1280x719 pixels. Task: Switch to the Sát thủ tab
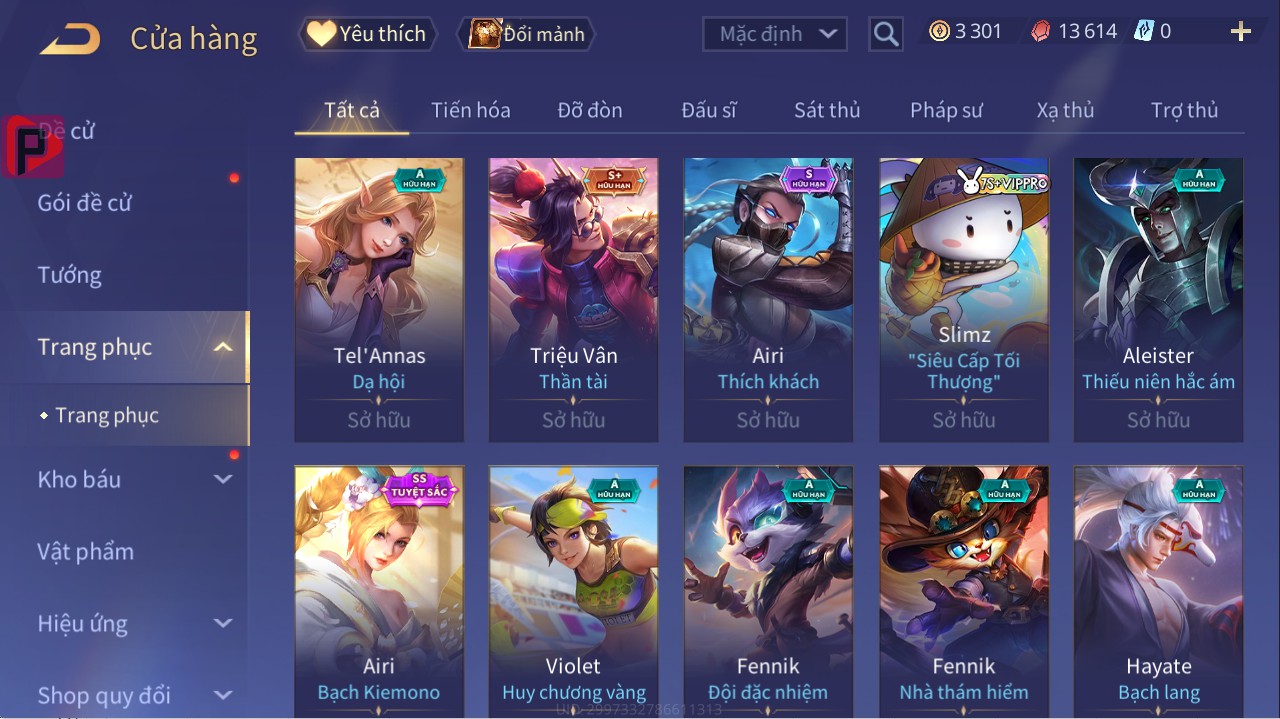coord(827,110)
